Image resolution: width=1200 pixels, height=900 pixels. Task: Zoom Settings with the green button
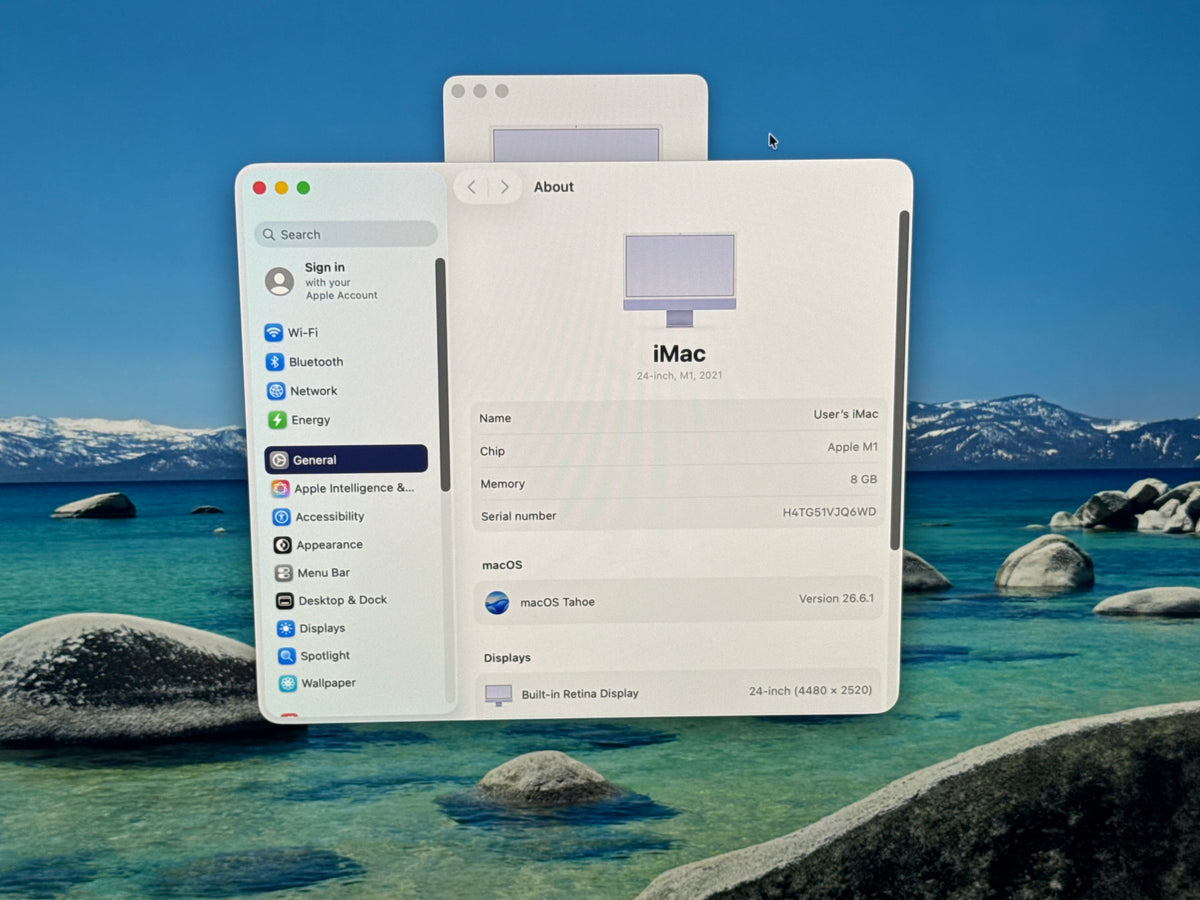(303, 188)
